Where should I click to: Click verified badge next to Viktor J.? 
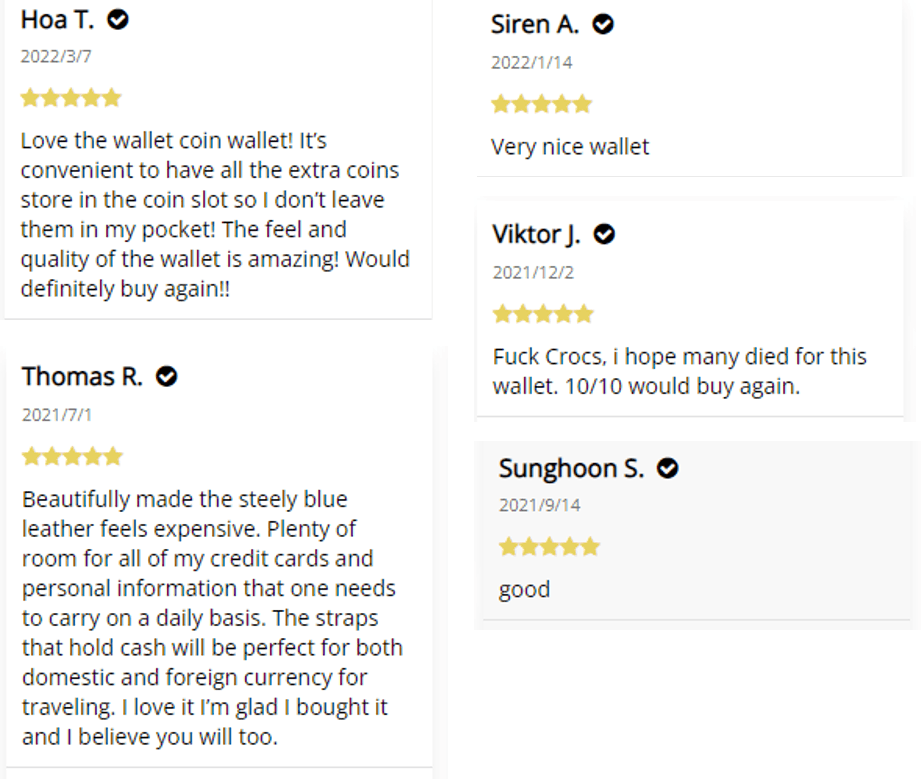(x=604, y=235)
